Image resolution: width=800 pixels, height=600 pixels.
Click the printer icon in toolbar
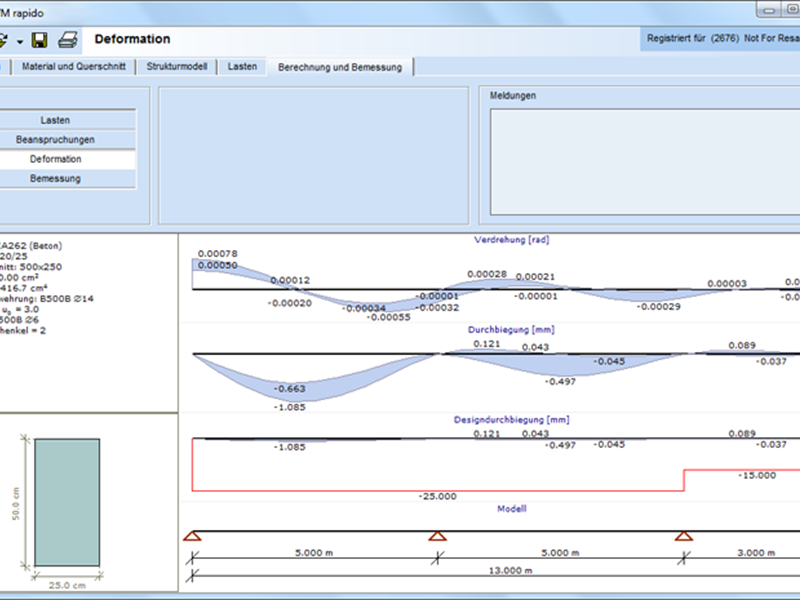[x=67, y=40]
